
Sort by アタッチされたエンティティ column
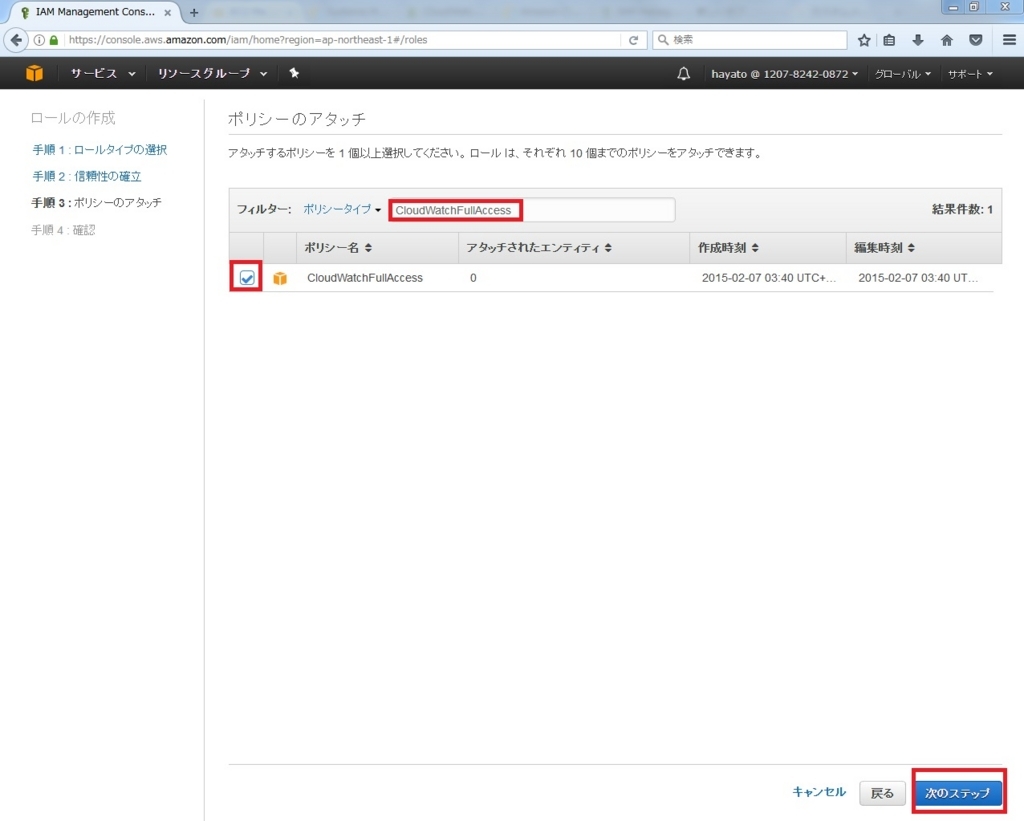[x=539, y=248]
